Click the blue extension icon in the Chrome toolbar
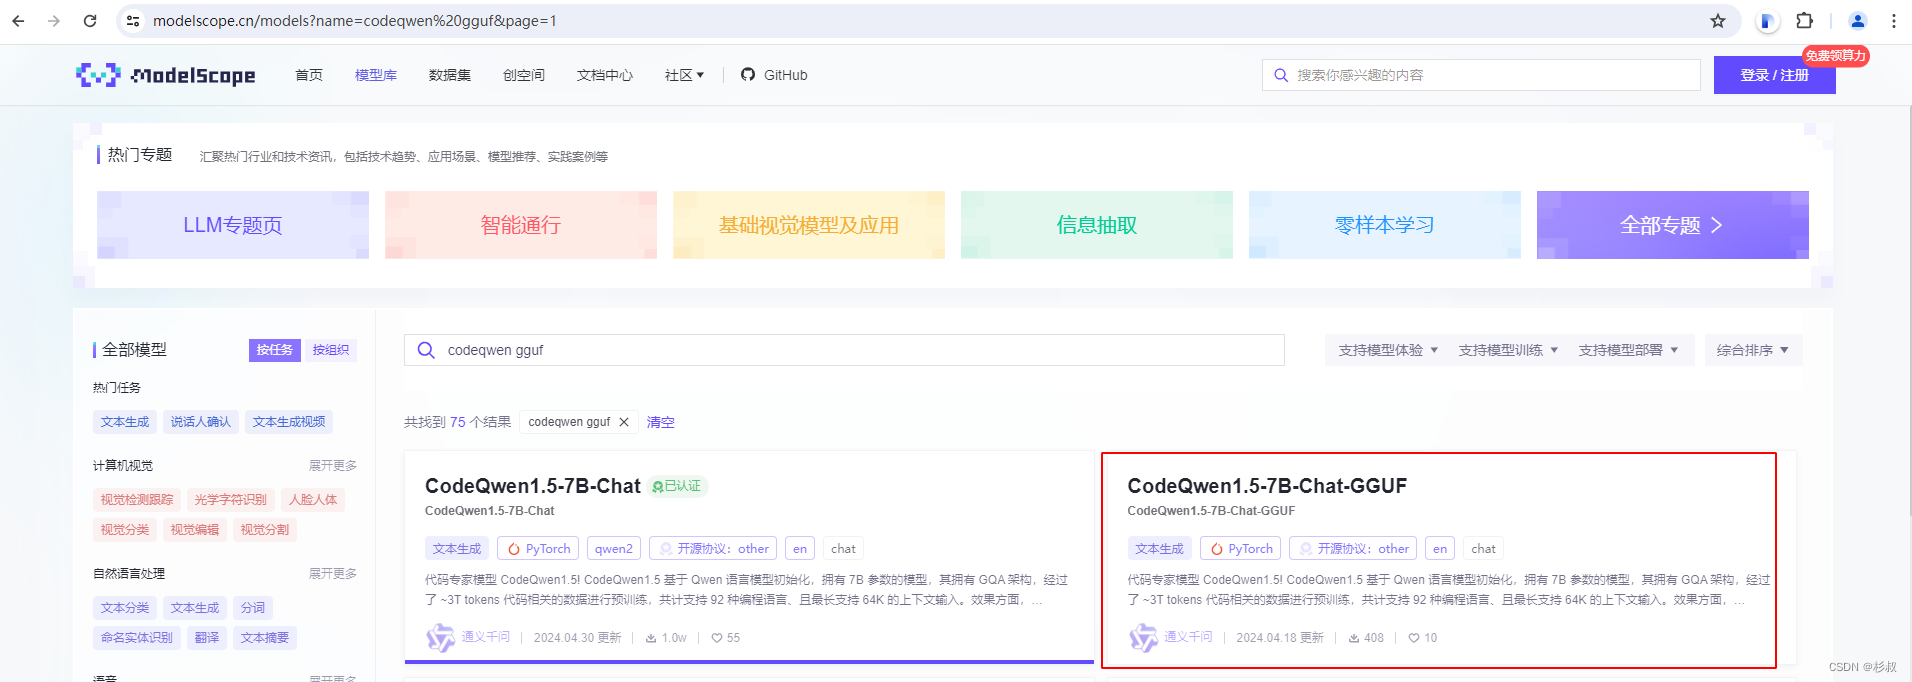 pyautogui.click(x=1768, y=21)
